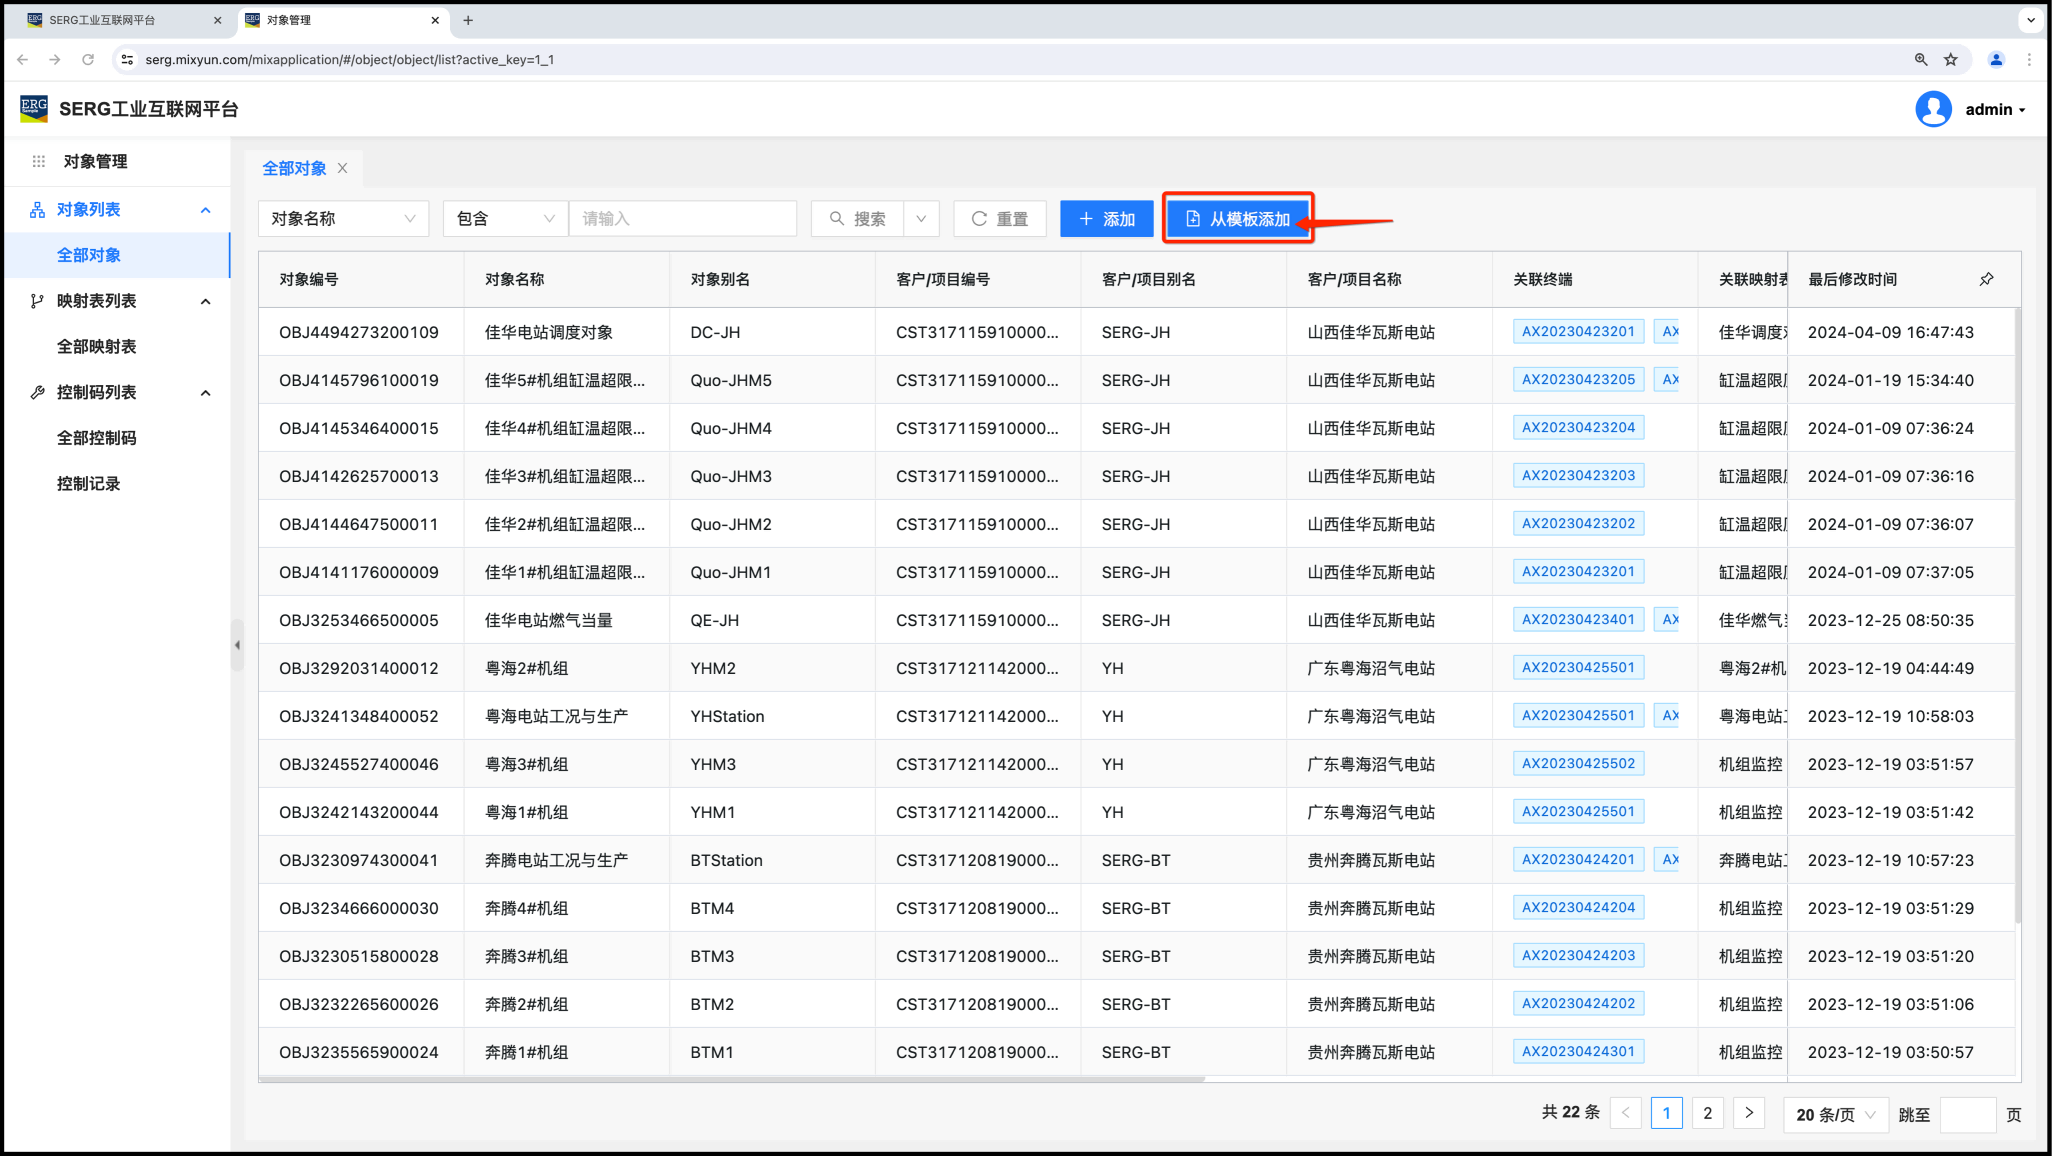Click the 从模板添加 button
The width and height of the screenshot is (2052, 1156).
pos(1238,219)
